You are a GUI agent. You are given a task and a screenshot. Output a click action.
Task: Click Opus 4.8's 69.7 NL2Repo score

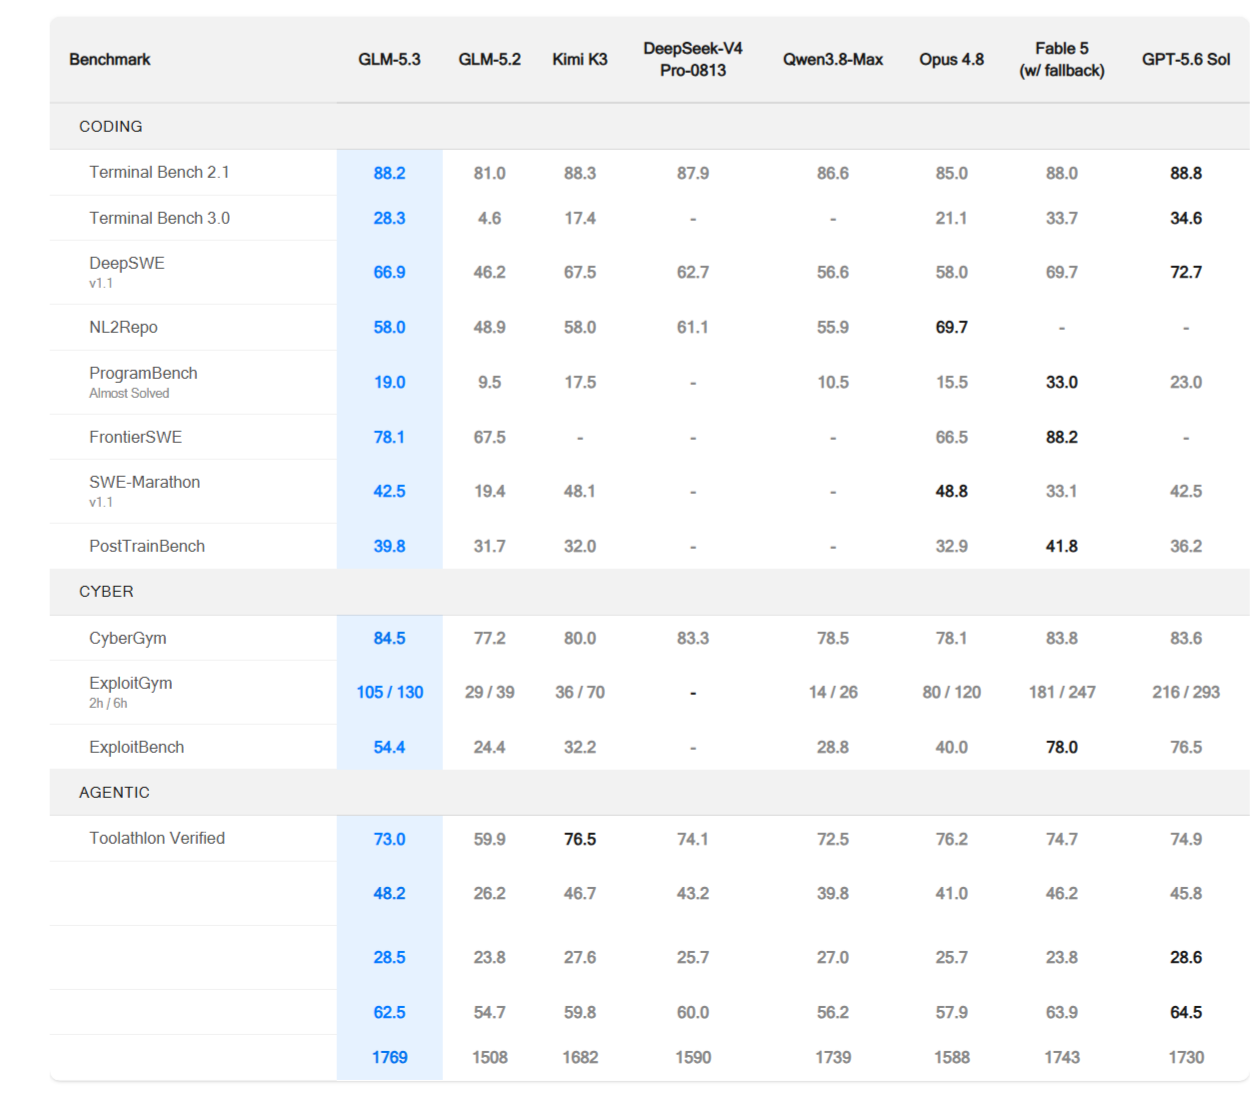click(951, 327)
